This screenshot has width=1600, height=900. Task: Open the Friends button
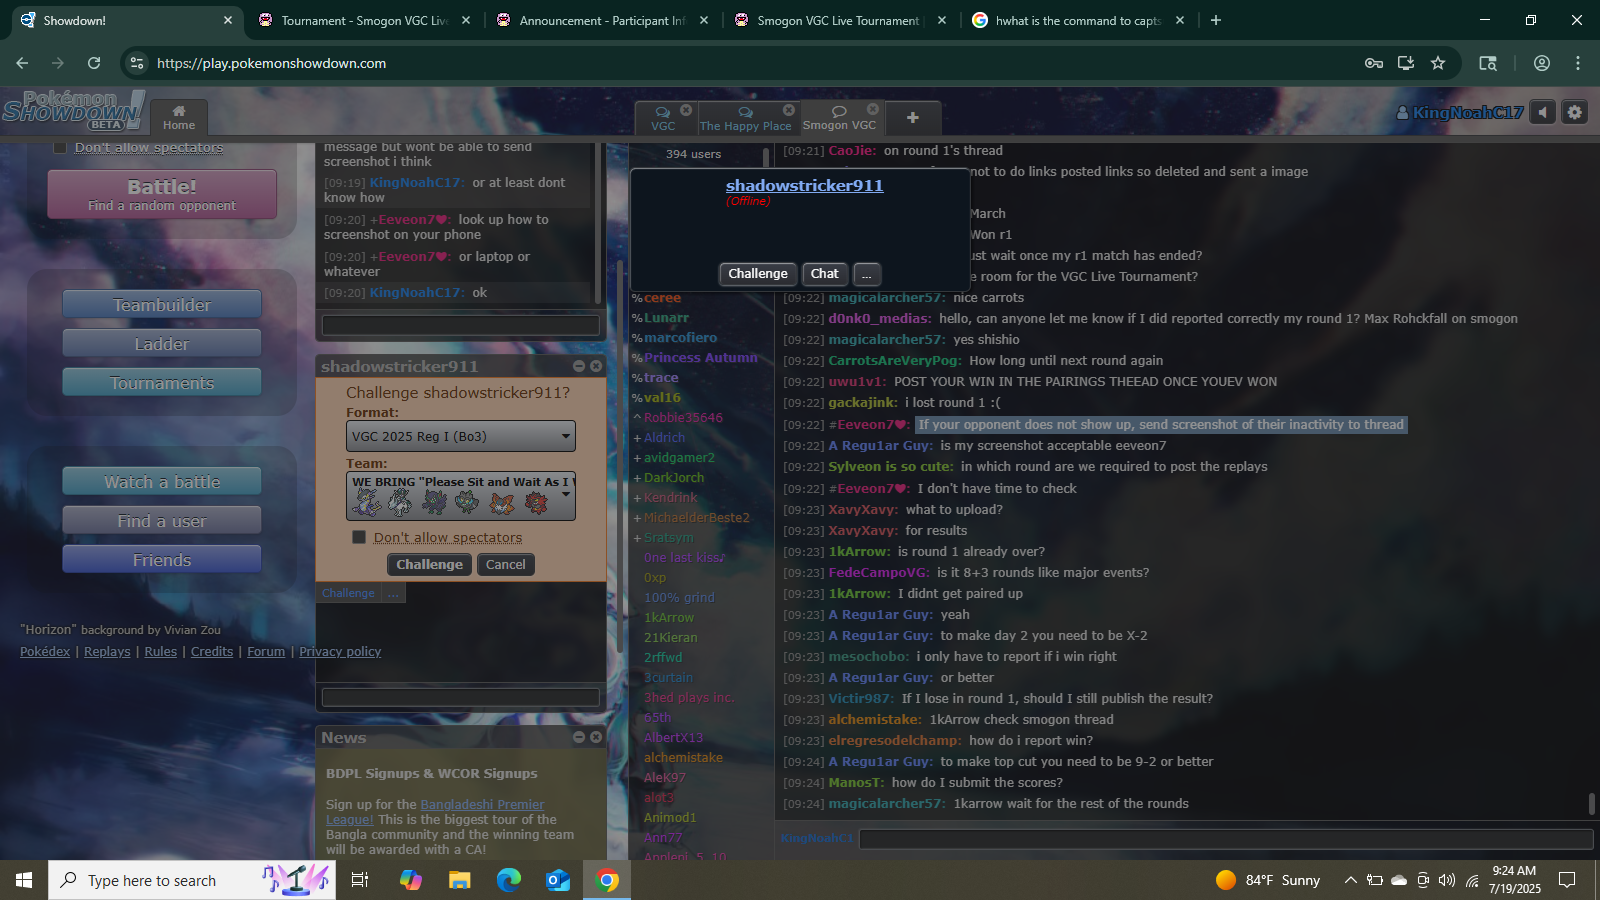pos(162,559)
